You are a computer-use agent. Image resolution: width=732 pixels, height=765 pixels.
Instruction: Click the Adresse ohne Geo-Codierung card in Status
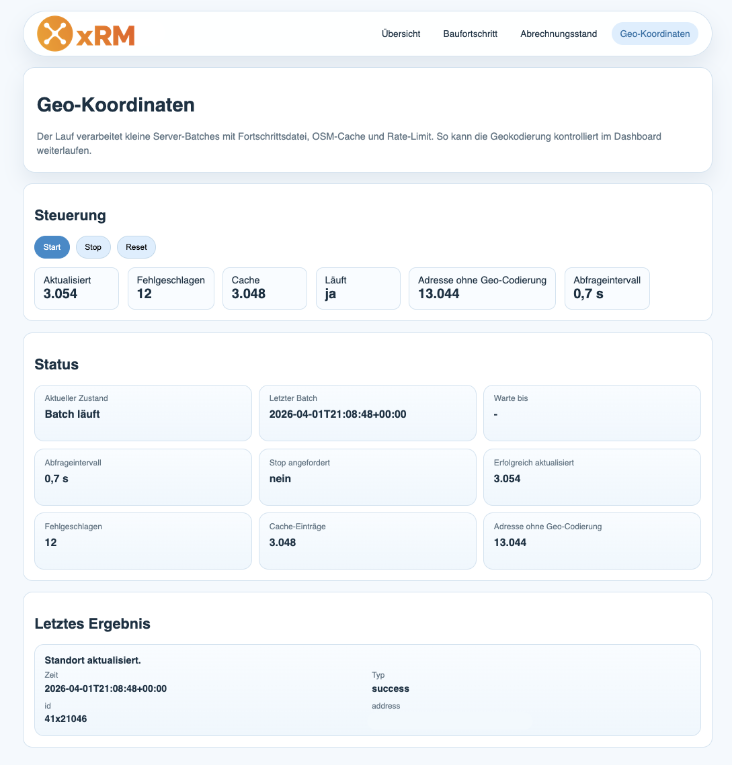592,541
